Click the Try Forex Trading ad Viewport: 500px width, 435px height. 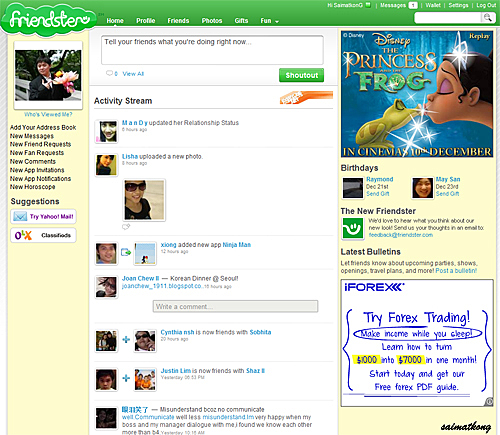417,343
